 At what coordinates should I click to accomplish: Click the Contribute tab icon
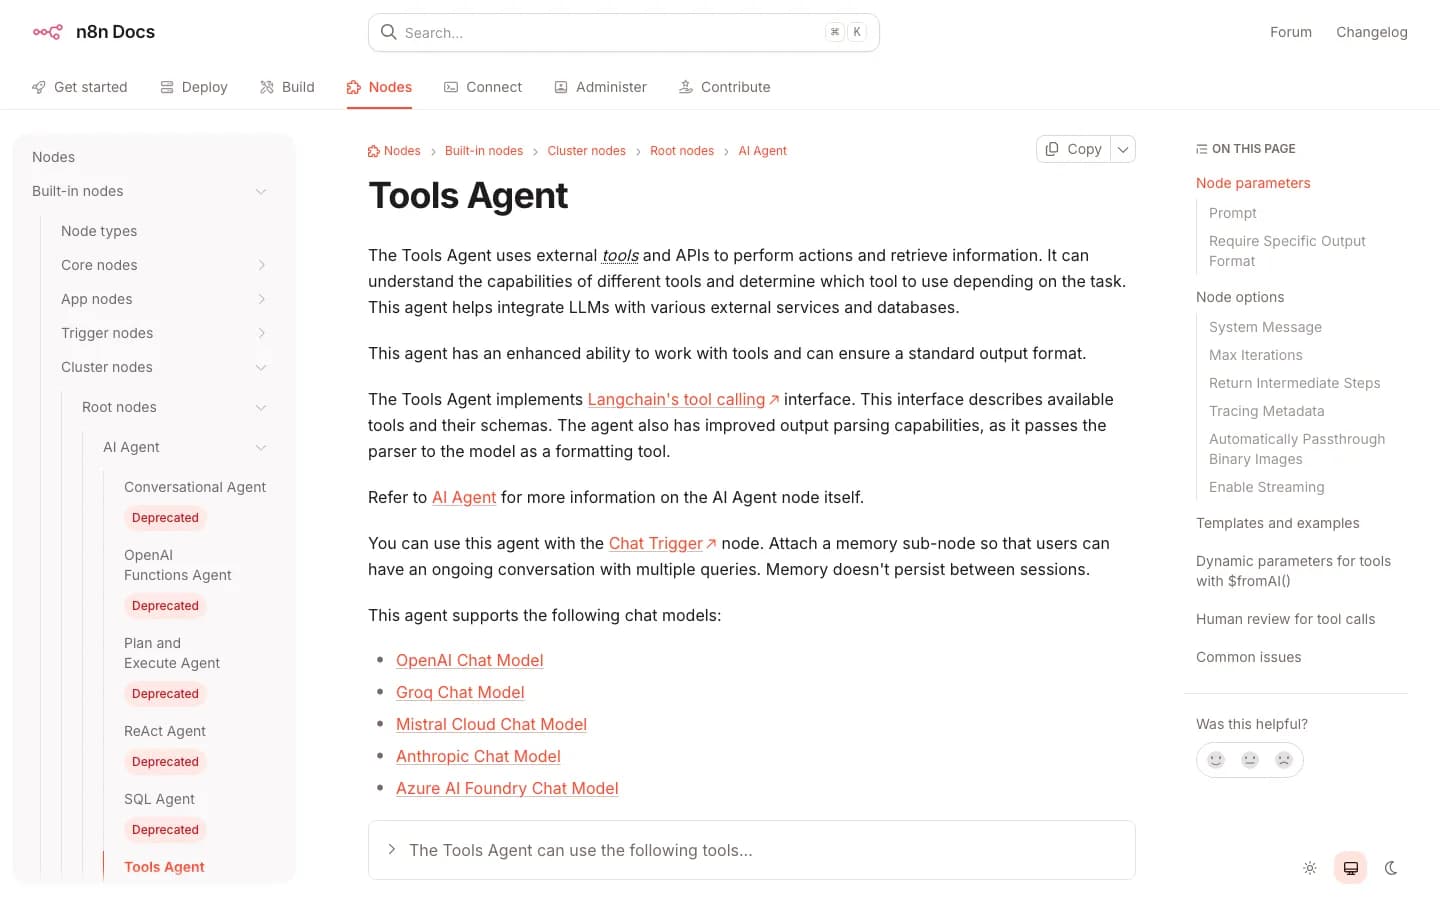coord(686,87)
